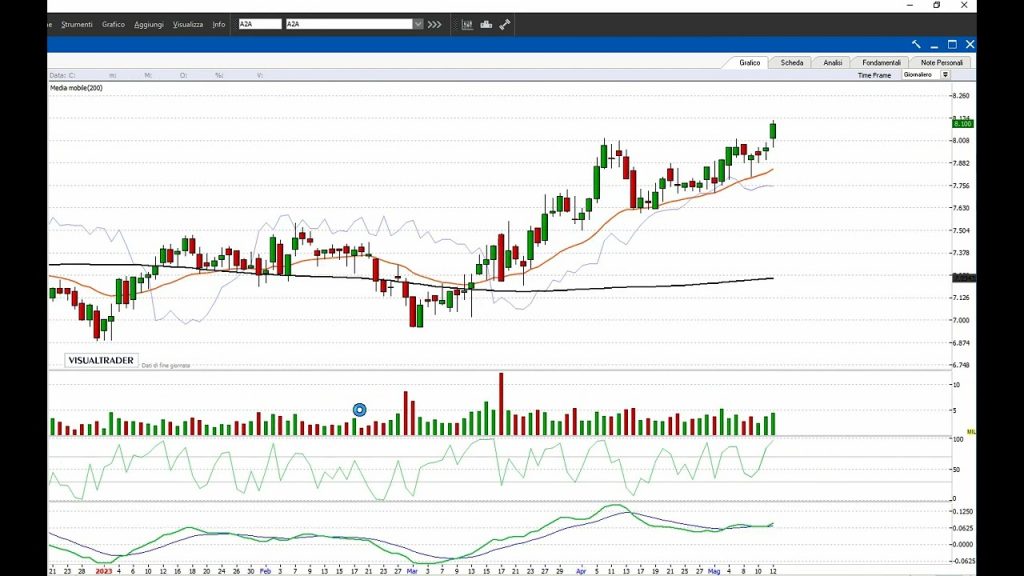This screenshot has height=576, width=1024.
Task: Click the blue circle marker on volume chart
Action: click(360, 410)
